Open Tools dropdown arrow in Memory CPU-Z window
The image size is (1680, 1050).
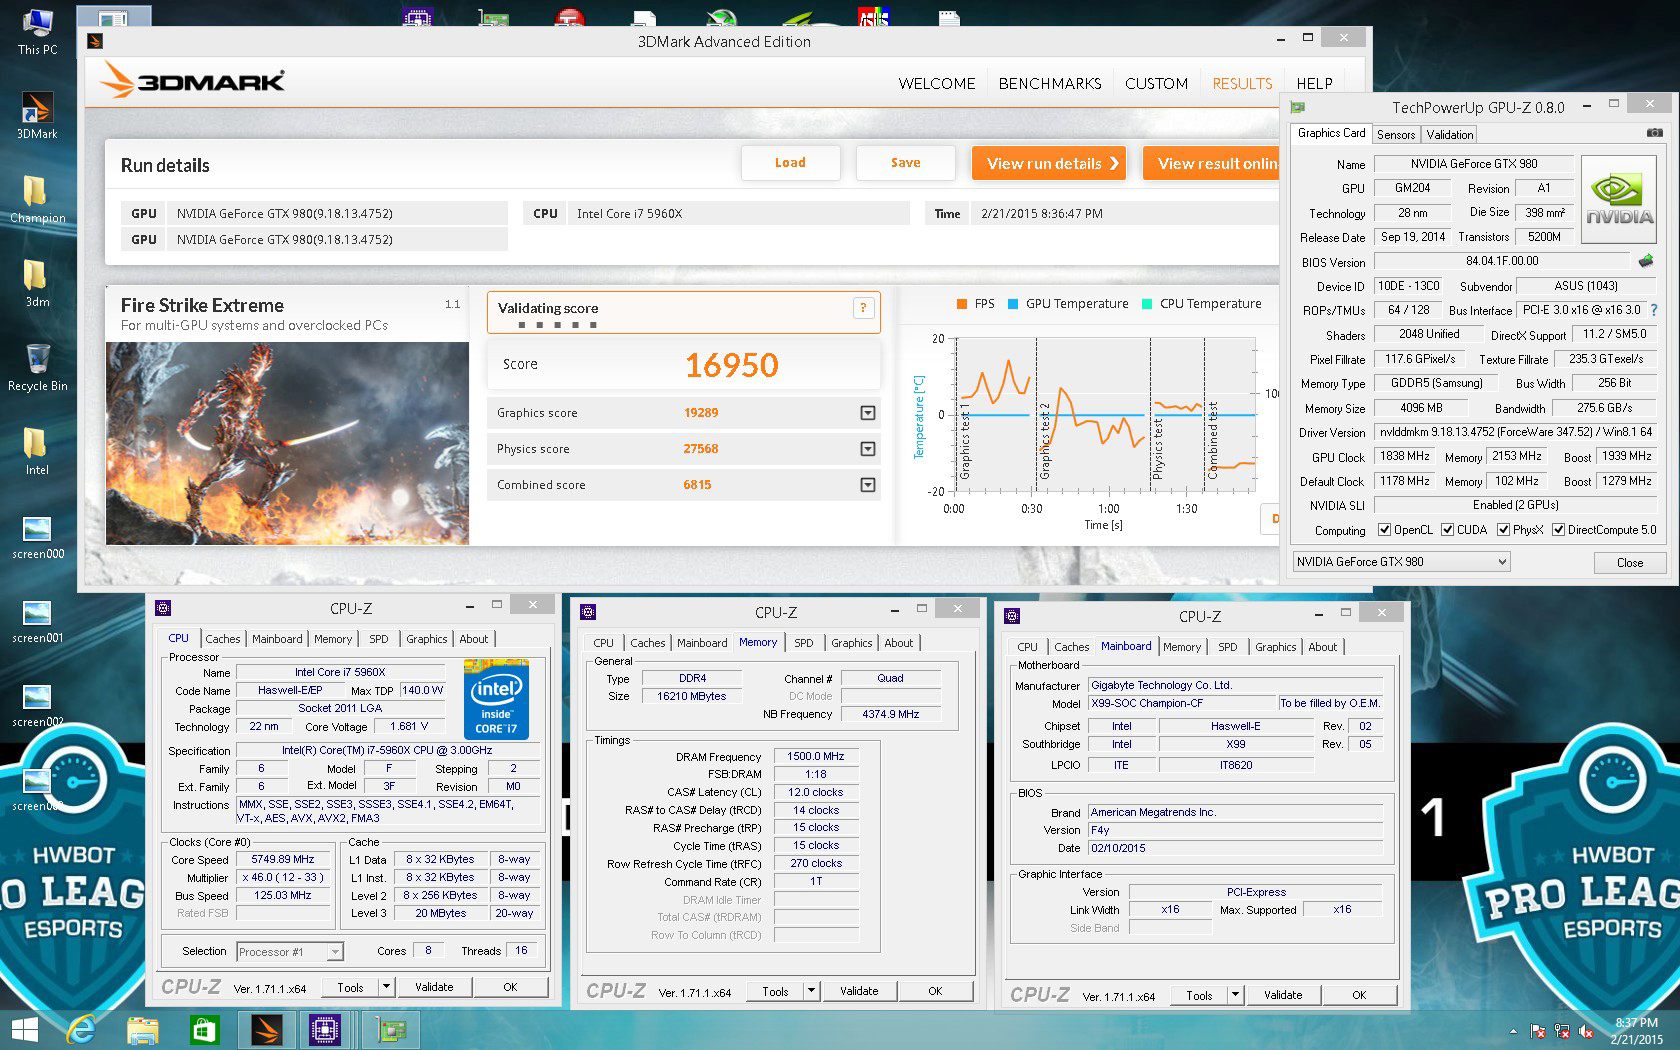pos(811,991)
